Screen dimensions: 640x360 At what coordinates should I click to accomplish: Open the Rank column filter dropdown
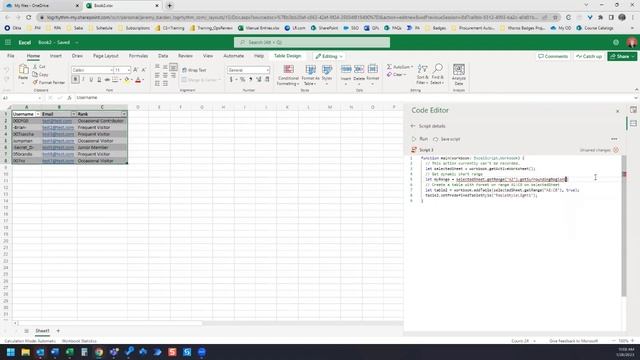(124, 114)
